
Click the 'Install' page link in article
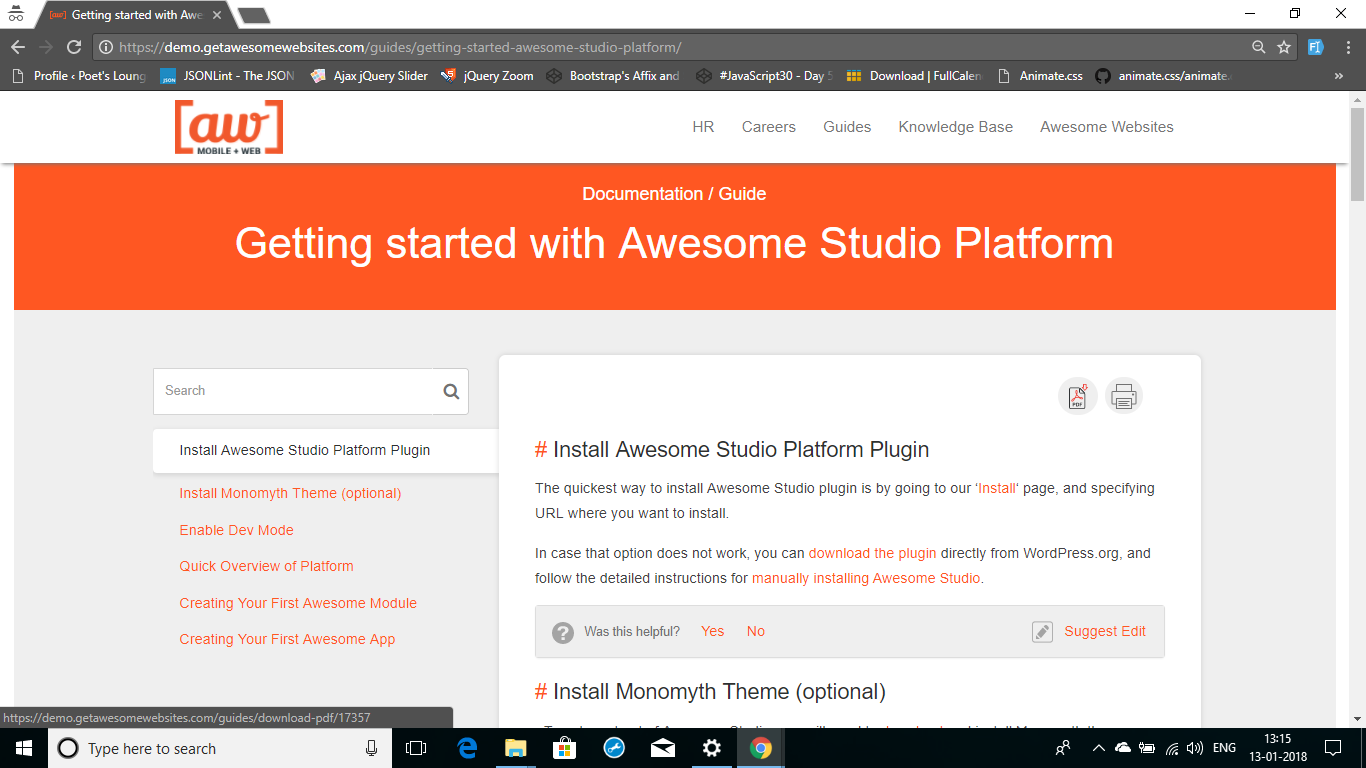click(x=997, y=489)
